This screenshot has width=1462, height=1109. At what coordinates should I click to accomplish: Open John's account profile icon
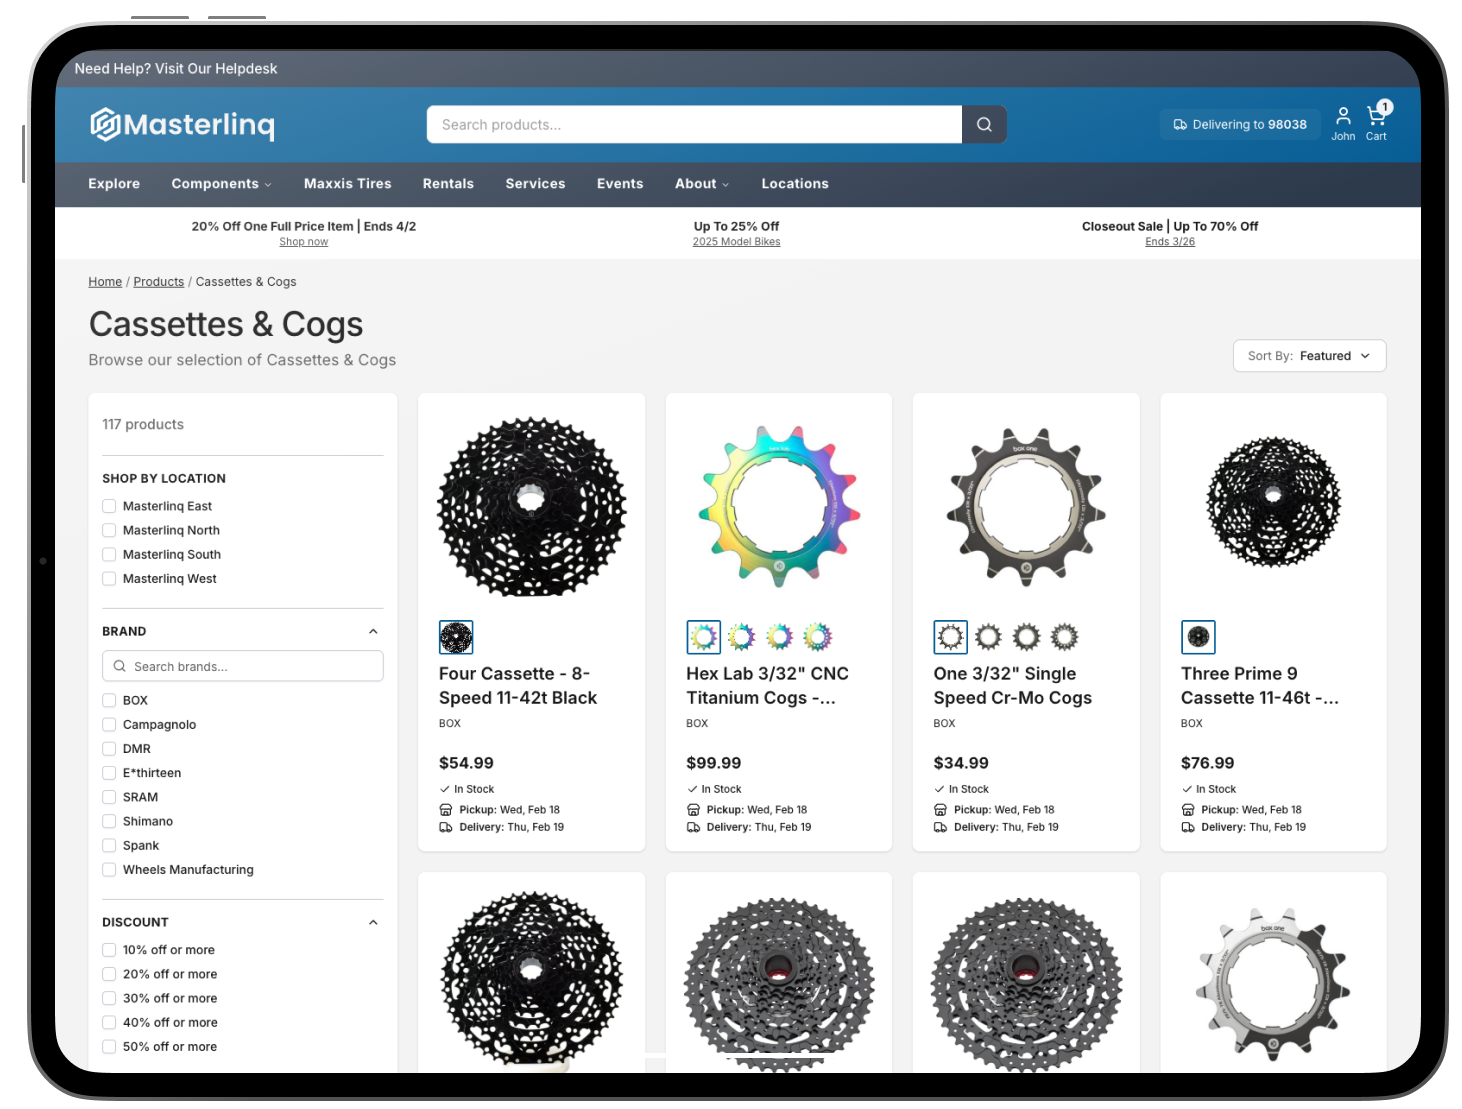point(1343,116)
